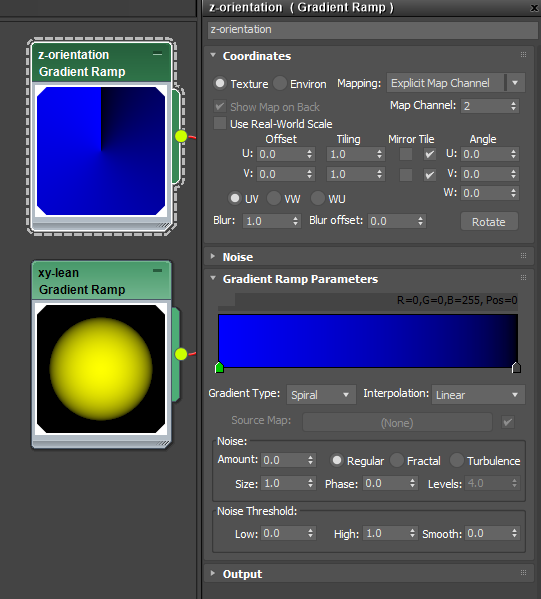Disable the V Tile checkbox
The image size is (541, 599).
click(x=430, y=175)
